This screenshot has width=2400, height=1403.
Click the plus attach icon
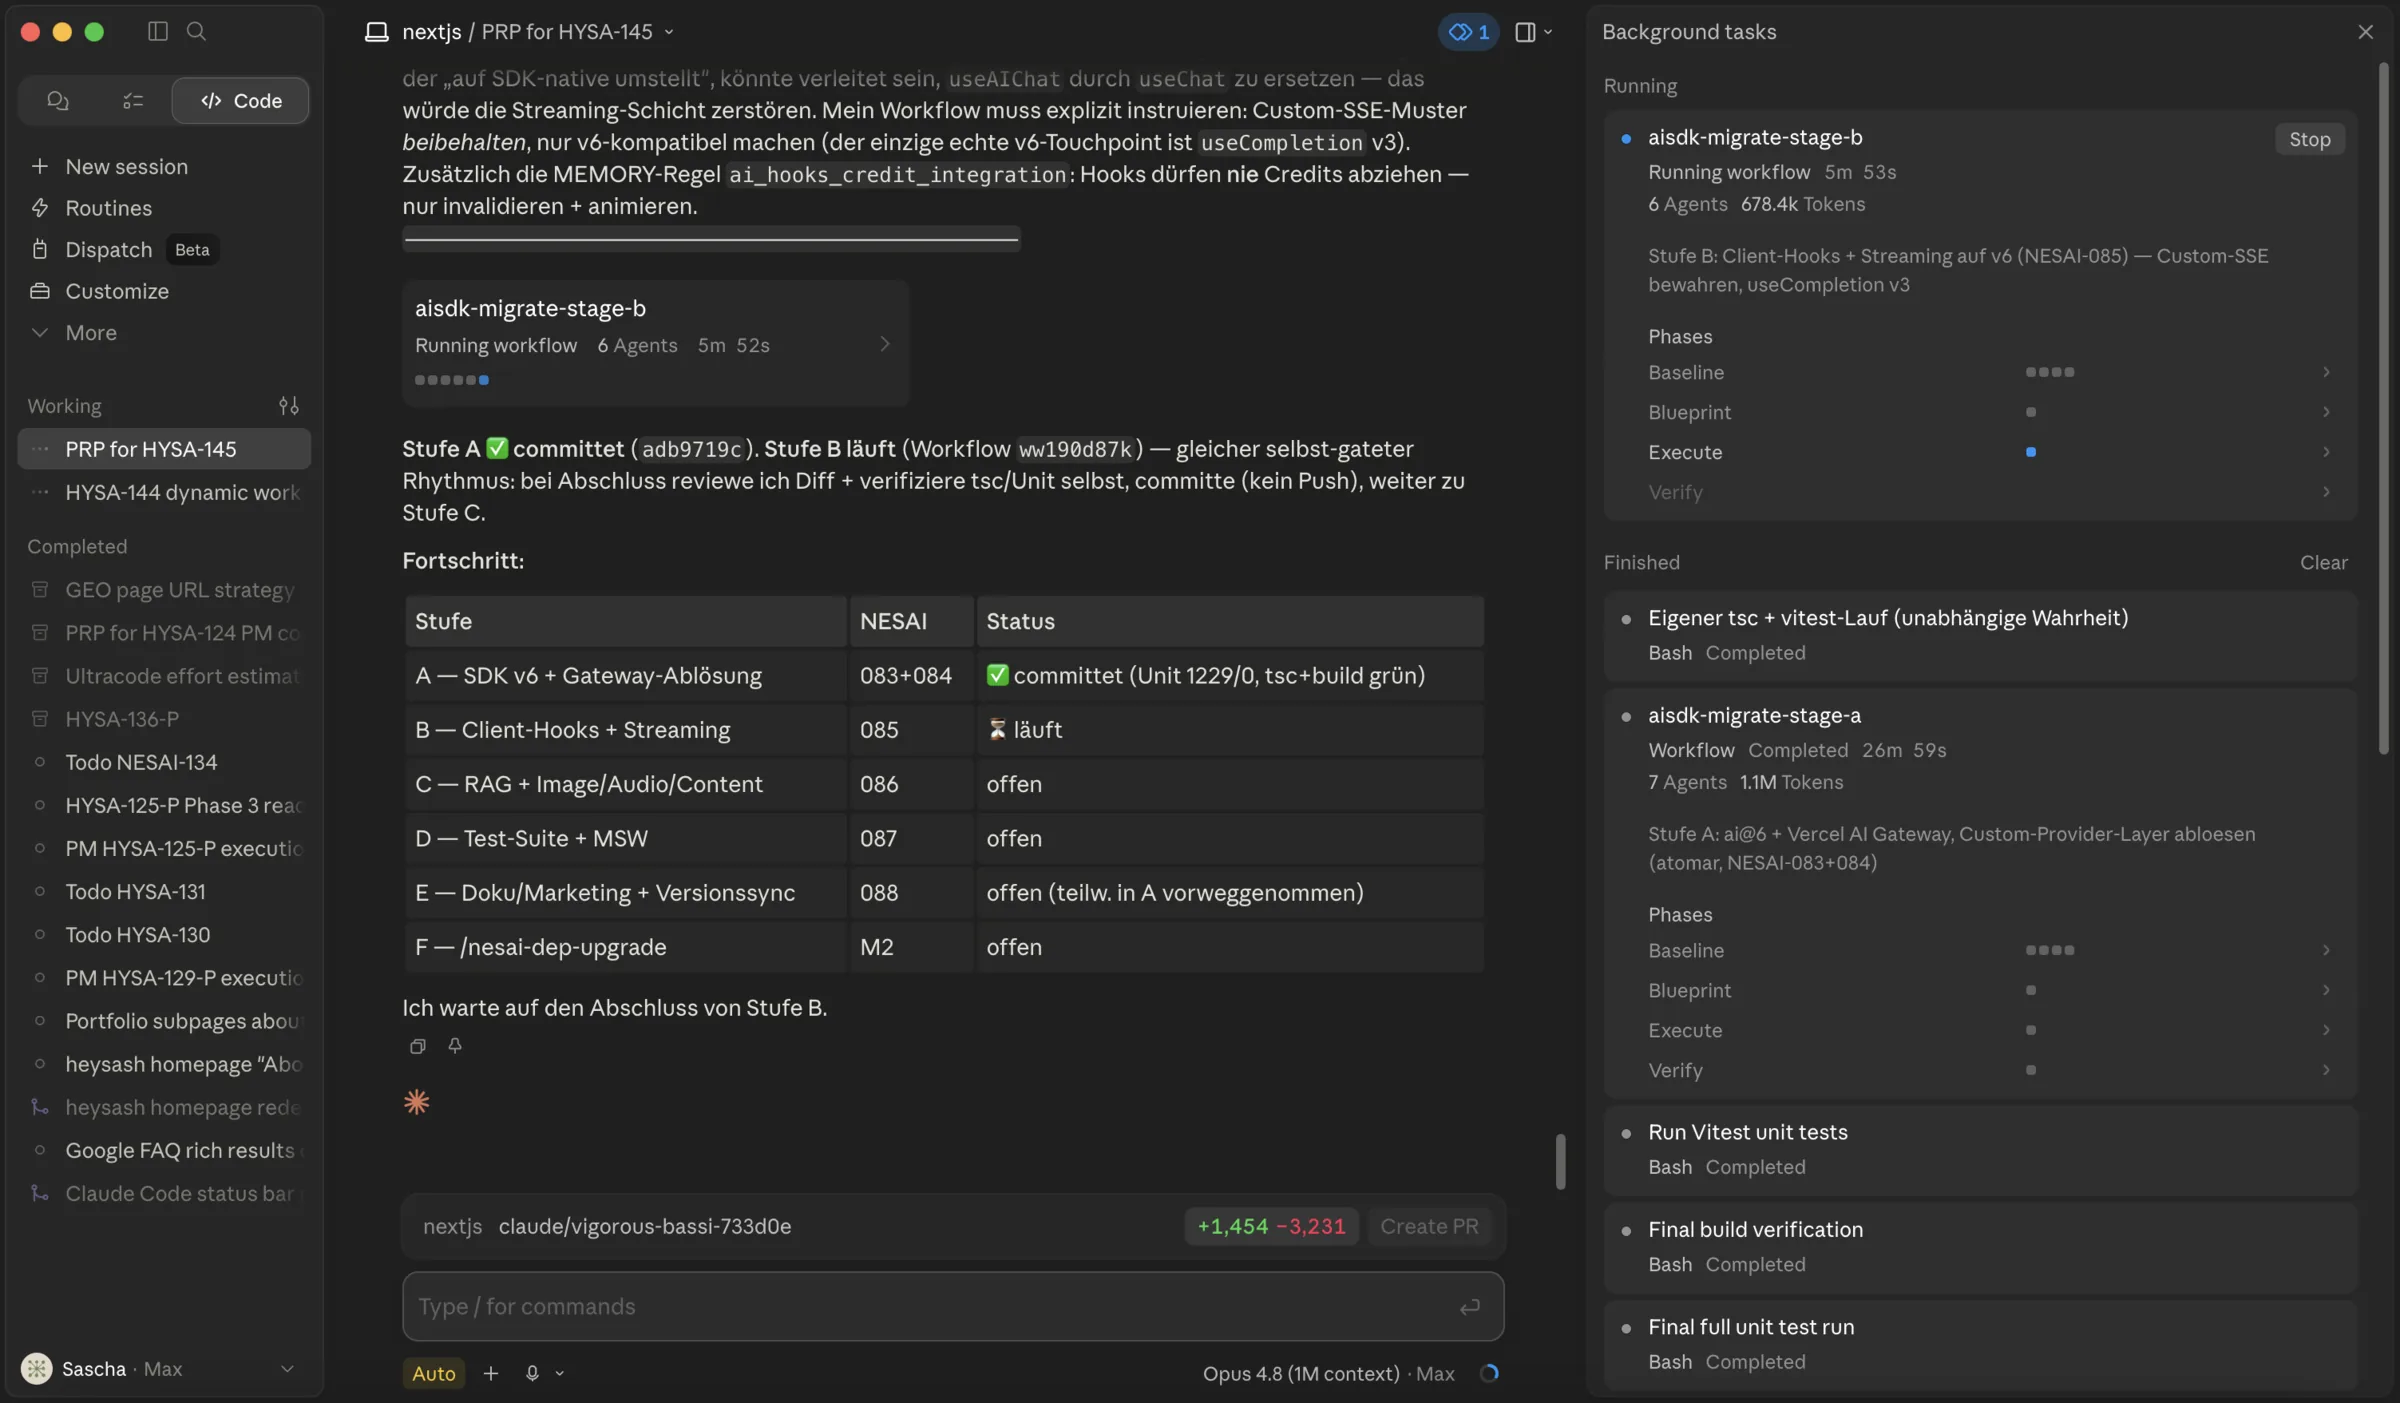(x=490, y=1373)
